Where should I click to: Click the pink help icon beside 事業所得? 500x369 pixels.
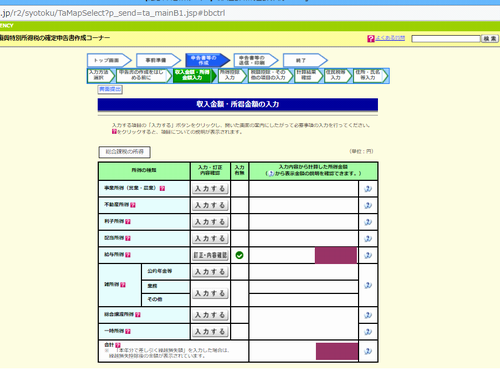[162, 189]
